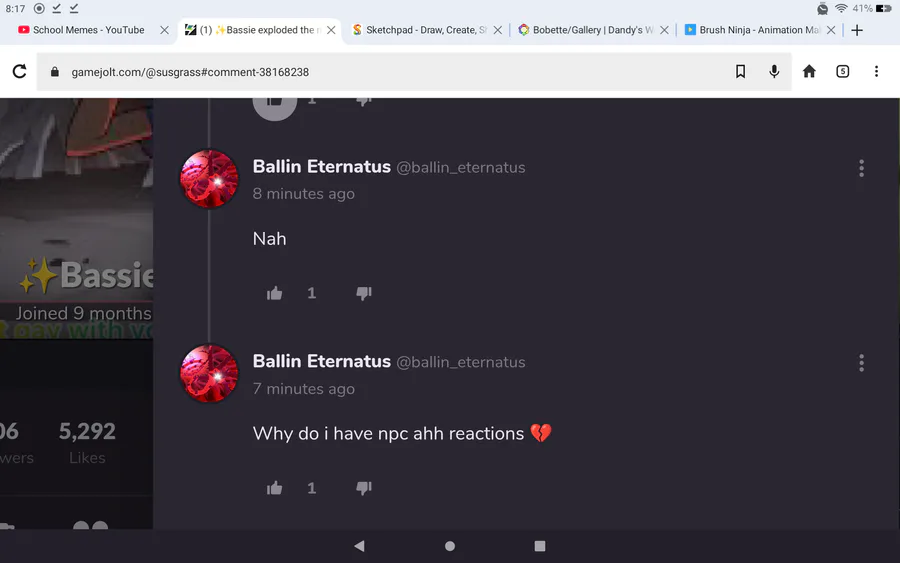Open Ballin Eternatus profile from 8 minutes ago comment
The image size is (900, 563).
(321, 166)
